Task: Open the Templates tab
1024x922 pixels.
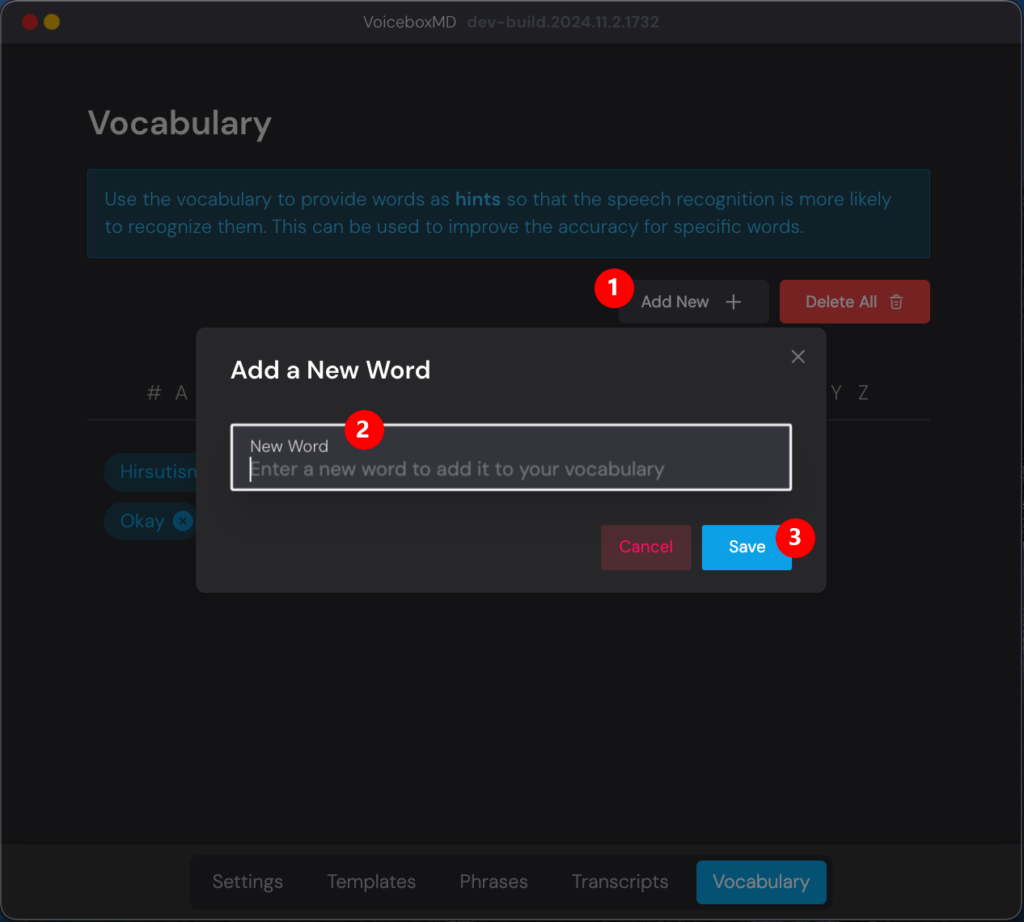Action: [371, 881]
